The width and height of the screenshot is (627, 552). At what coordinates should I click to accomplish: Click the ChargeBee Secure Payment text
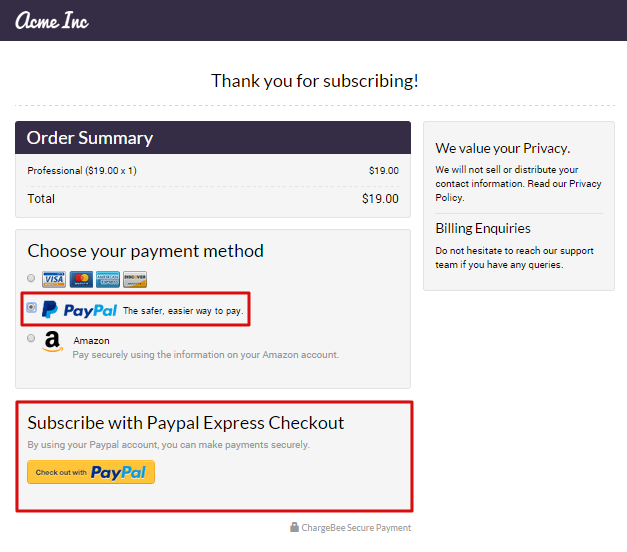(356, 528)
